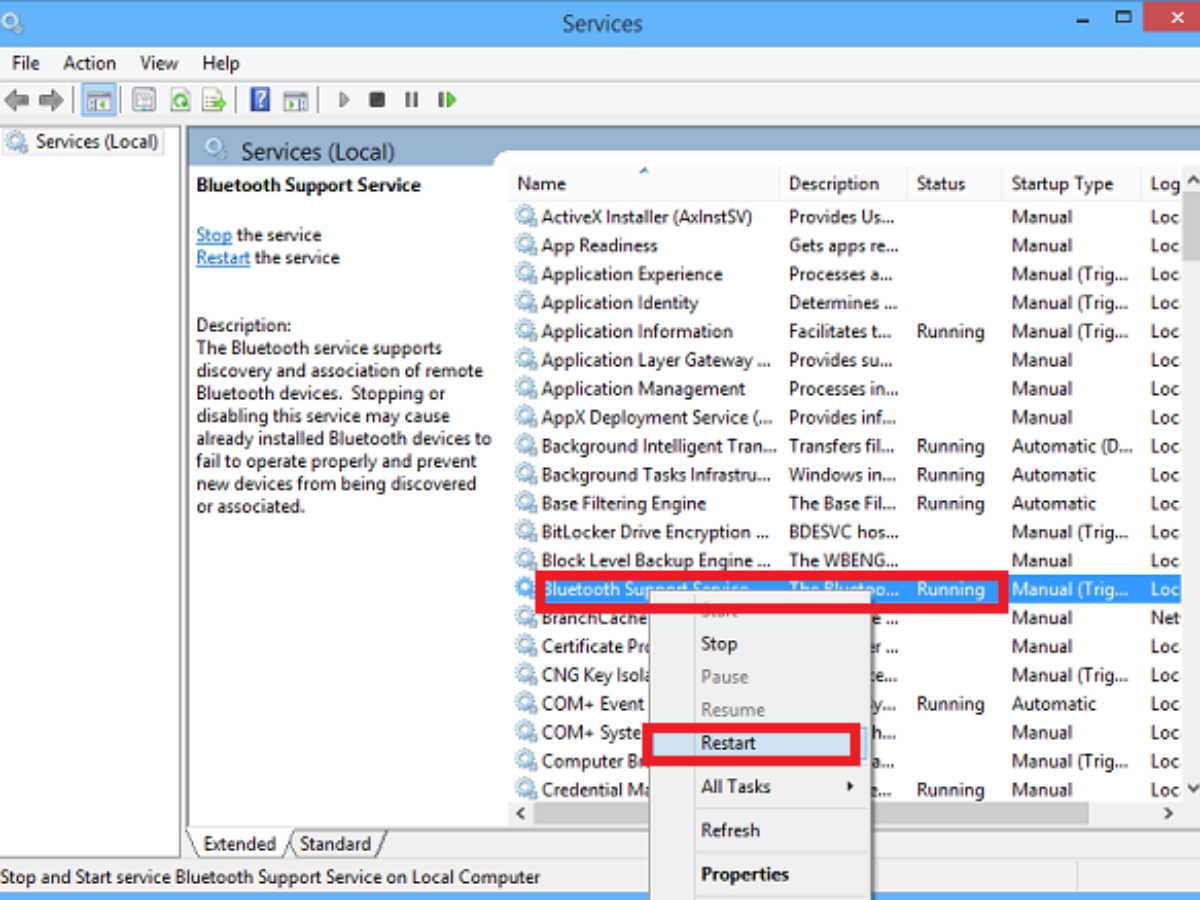Screen dimensions: 1200x900
Task: Select the Application Information service row
Action: 847,331
